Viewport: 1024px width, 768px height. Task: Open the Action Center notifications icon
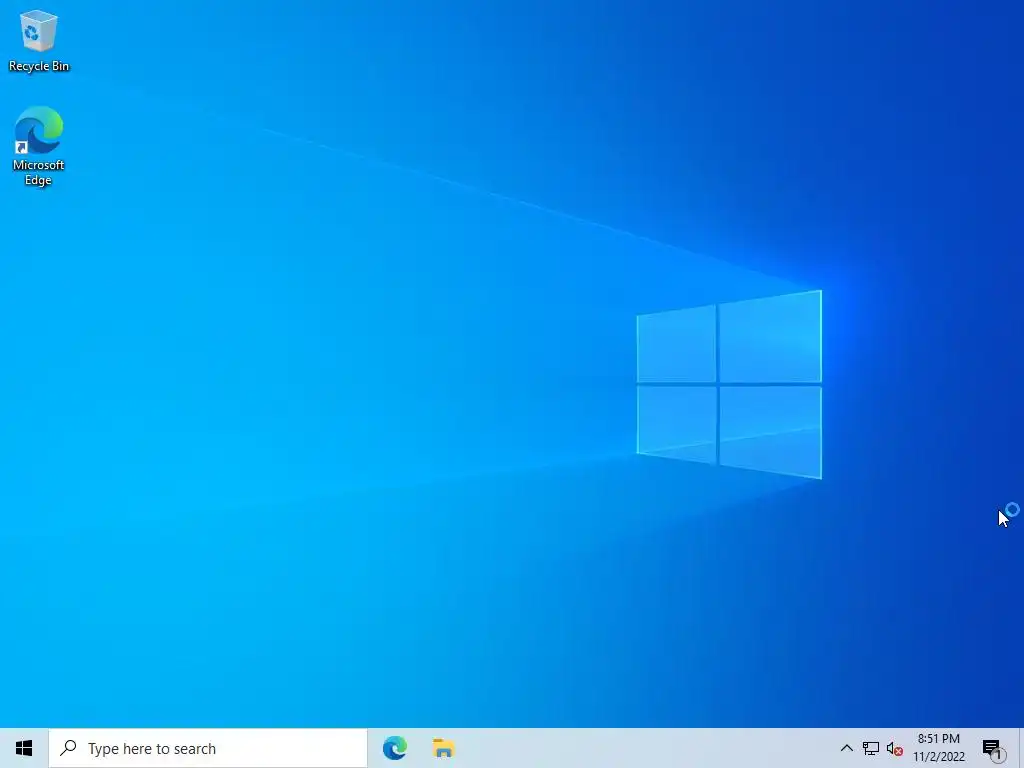click(x=993, y=748)
